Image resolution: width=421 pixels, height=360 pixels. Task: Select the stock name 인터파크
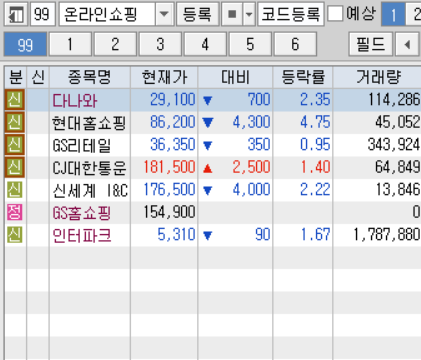click(x=82, y=236)
